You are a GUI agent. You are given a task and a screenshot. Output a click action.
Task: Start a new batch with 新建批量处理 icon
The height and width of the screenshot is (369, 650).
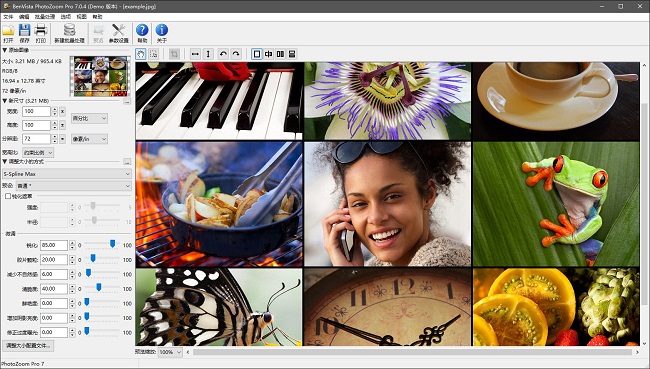[69, 33]
